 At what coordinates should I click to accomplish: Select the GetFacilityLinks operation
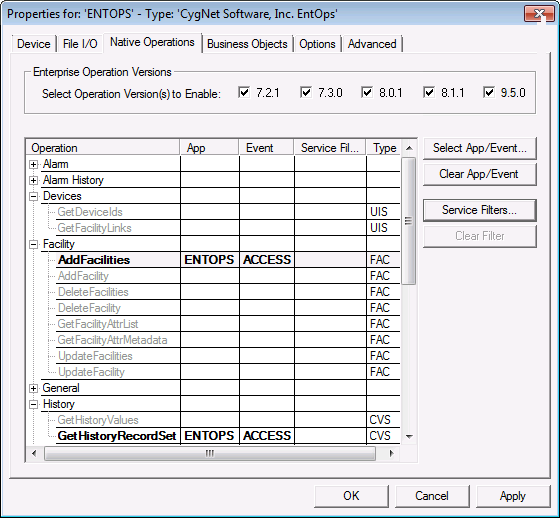pos(94,228)
